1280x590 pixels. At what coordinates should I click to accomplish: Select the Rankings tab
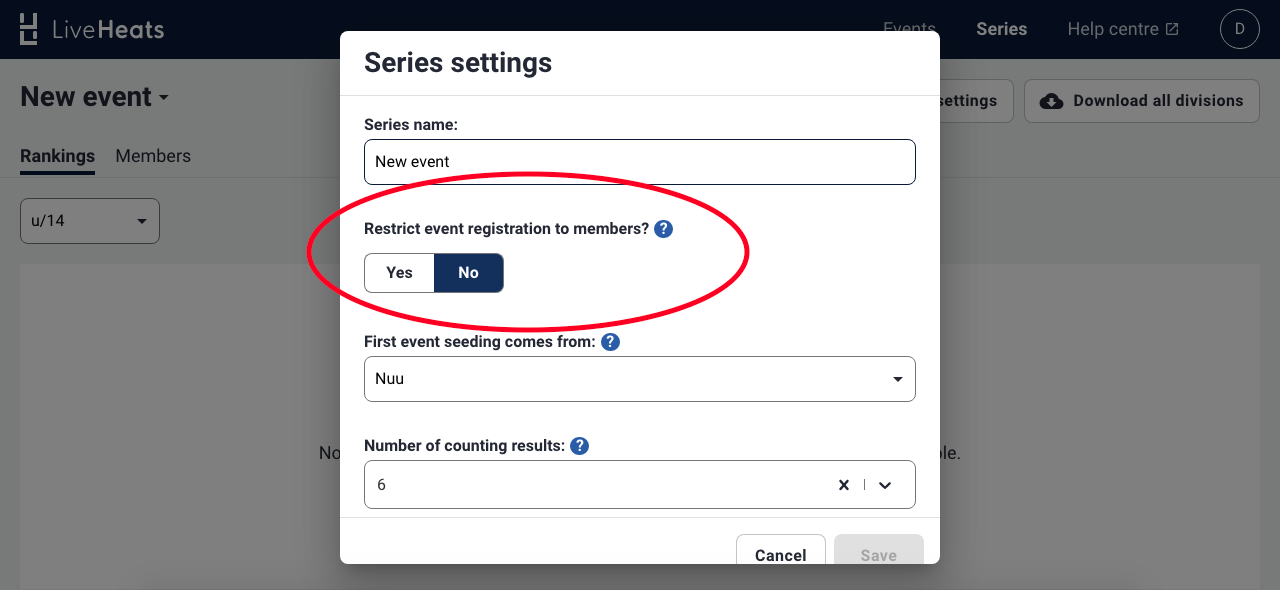point(57,156)
